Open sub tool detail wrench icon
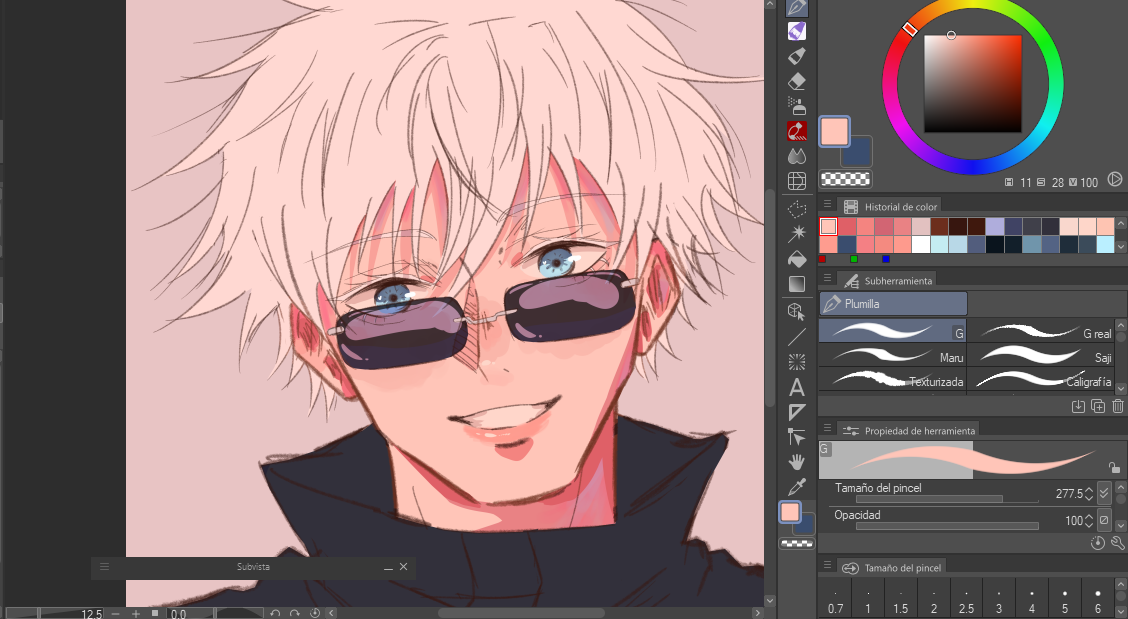The image size is (1128, 619). (1117, 543)
